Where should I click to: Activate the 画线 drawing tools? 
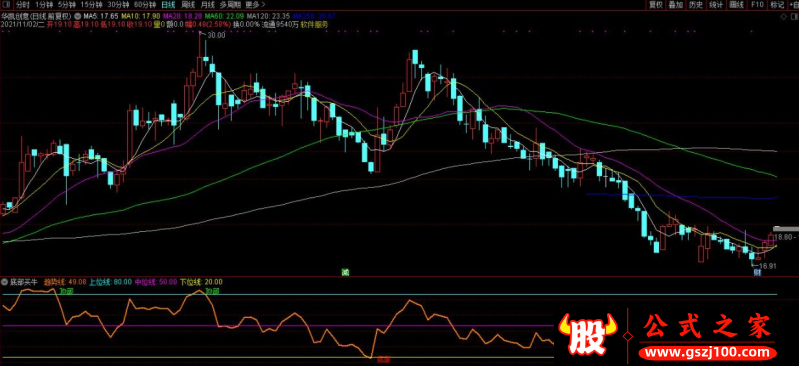(x=737, y=5)
